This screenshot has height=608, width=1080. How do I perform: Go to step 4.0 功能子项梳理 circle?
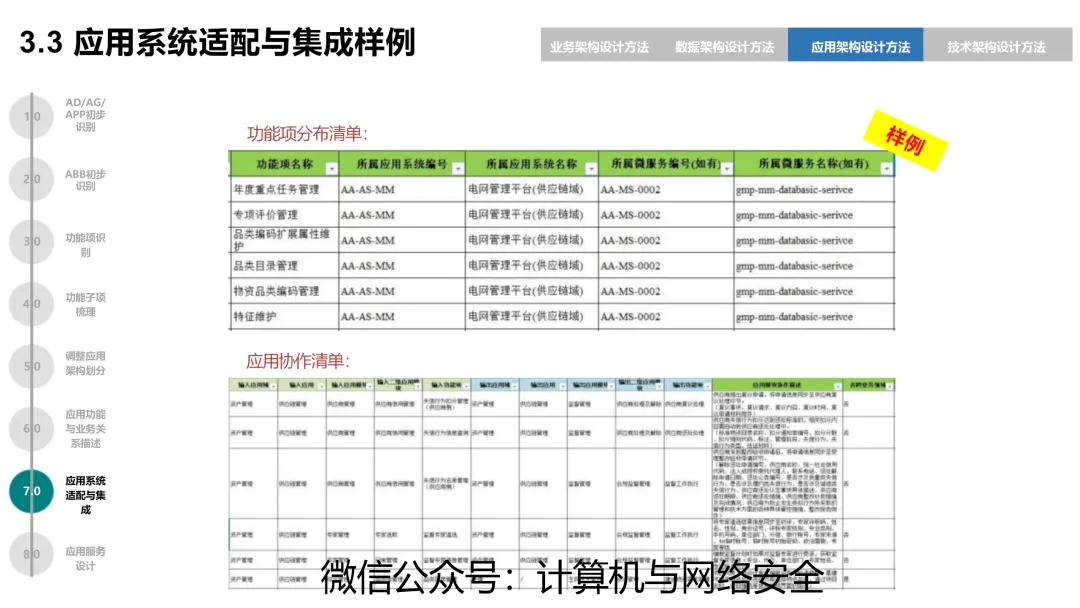pos(31,304)
